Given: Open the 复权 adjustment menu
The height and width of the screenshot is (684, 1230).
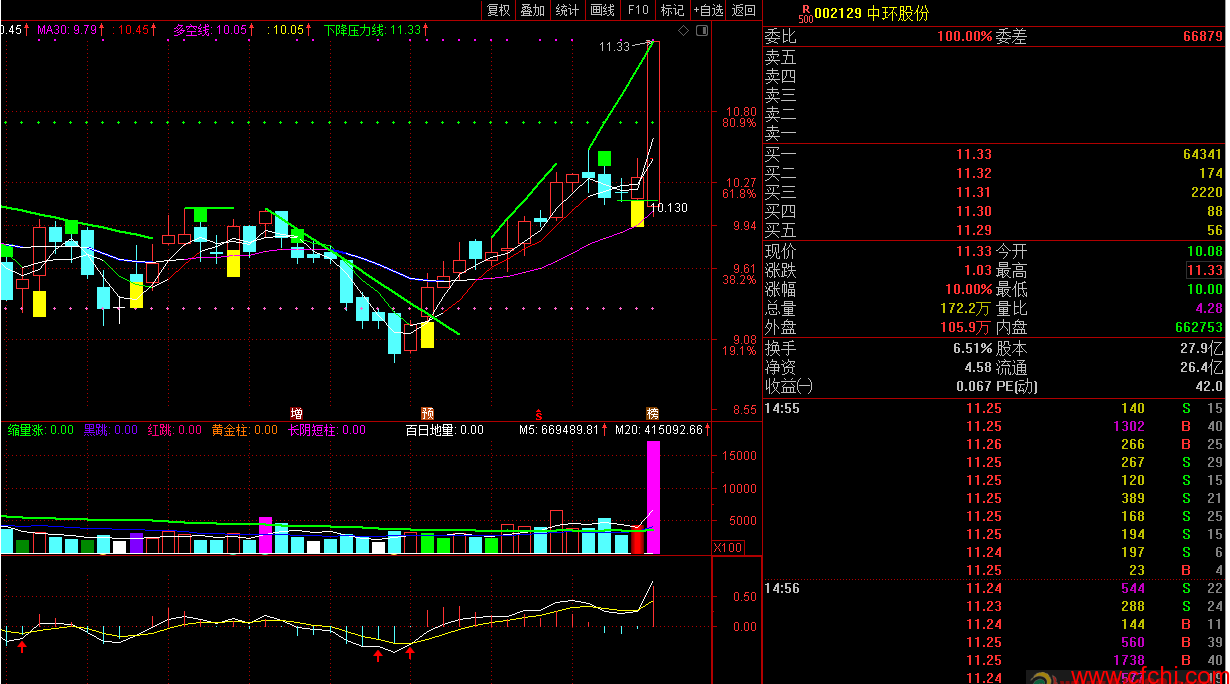Looking at the screenshot, I should pyautogui.click(x=498, y=10).
